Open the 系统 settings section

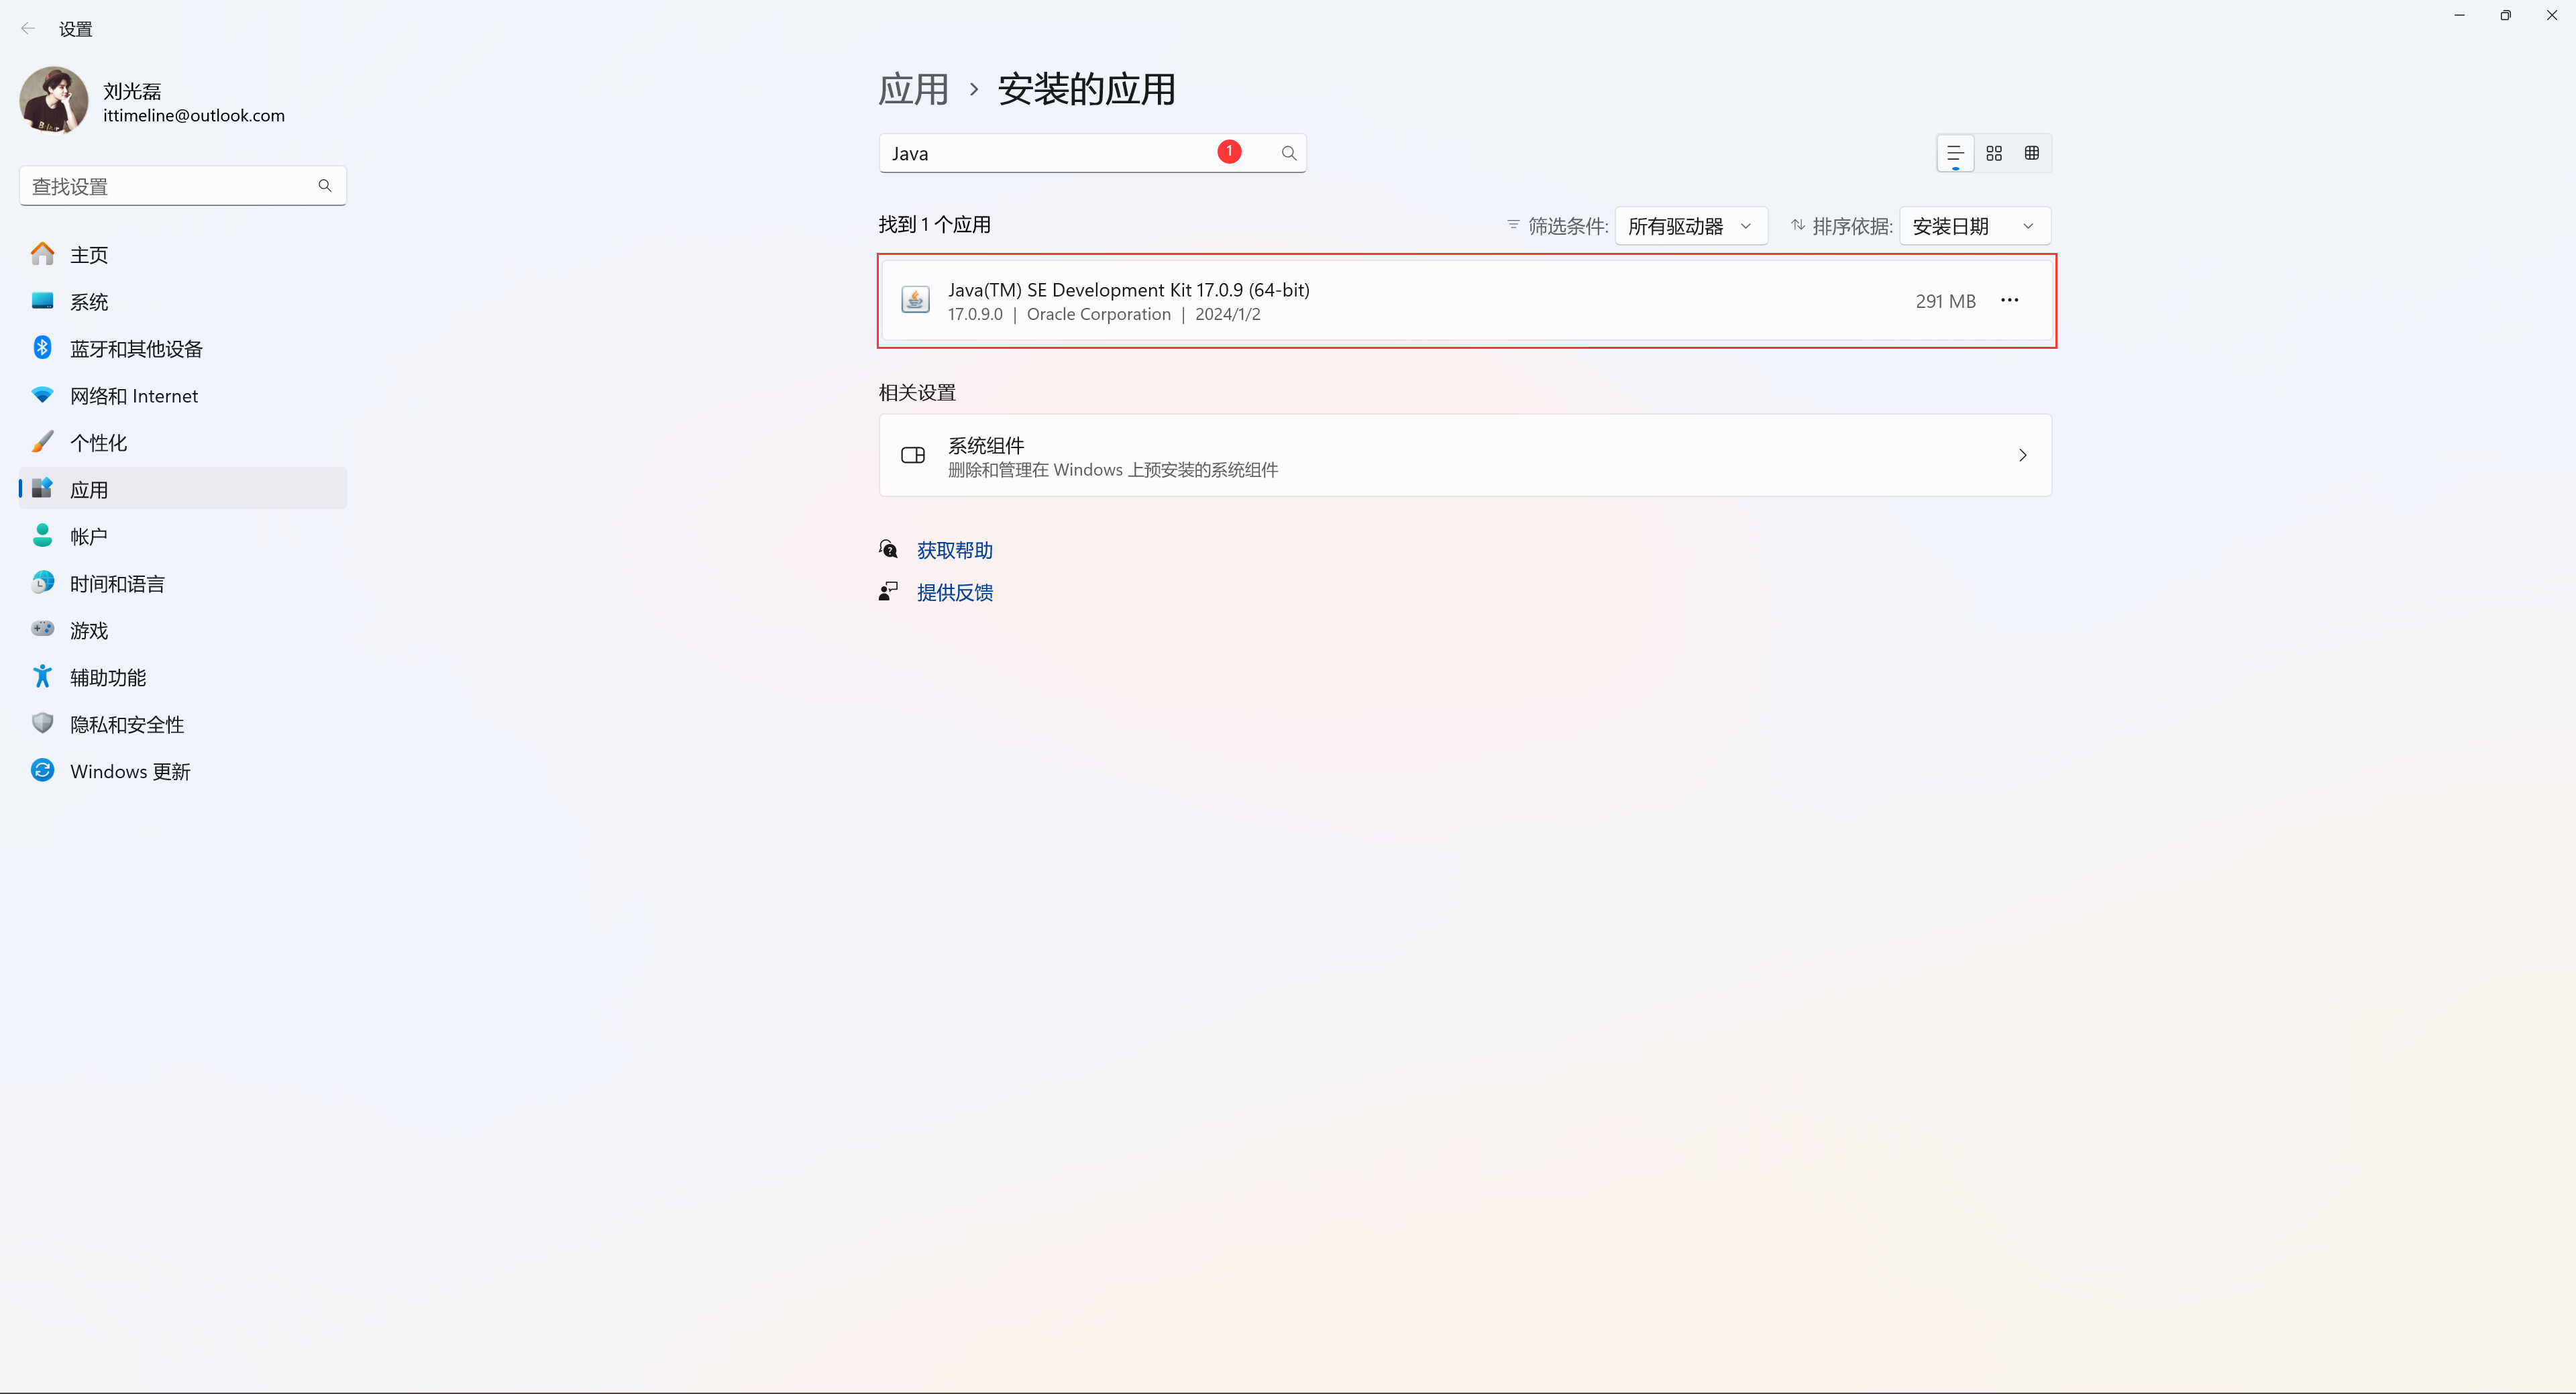point(183,301)
